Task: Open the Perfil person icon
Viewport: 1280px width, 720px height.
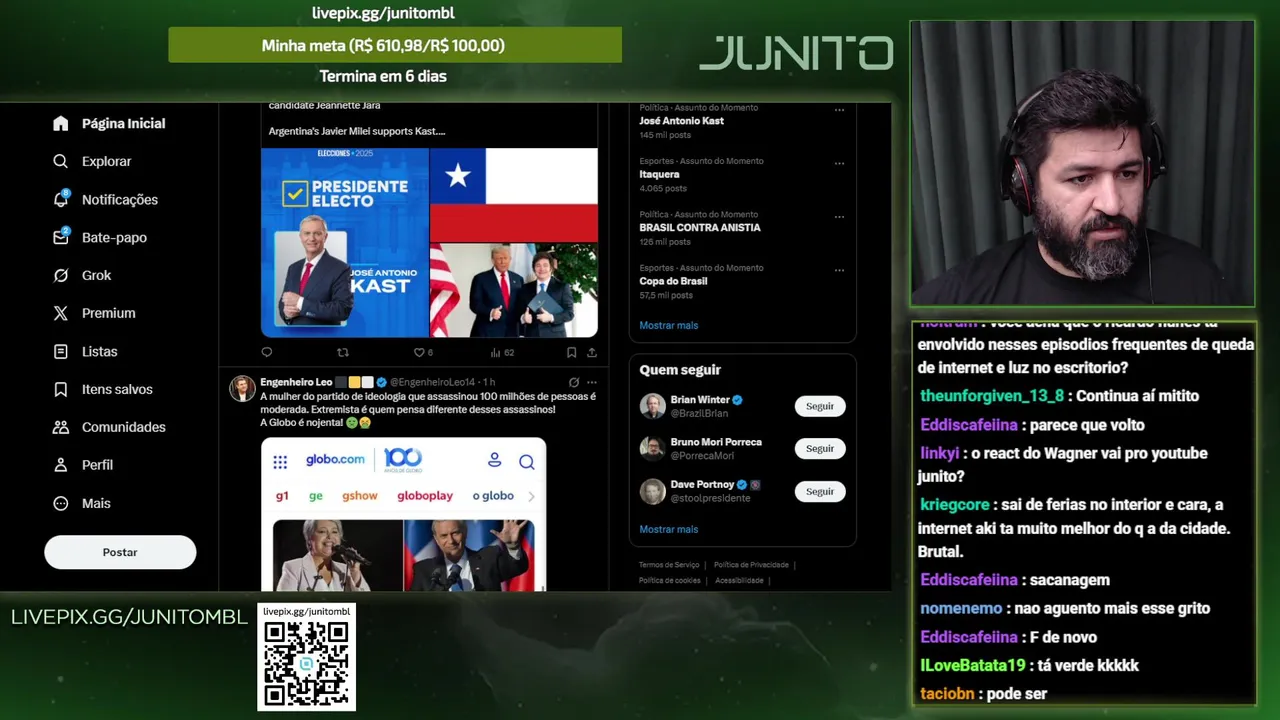Action: tap(61, 465)
